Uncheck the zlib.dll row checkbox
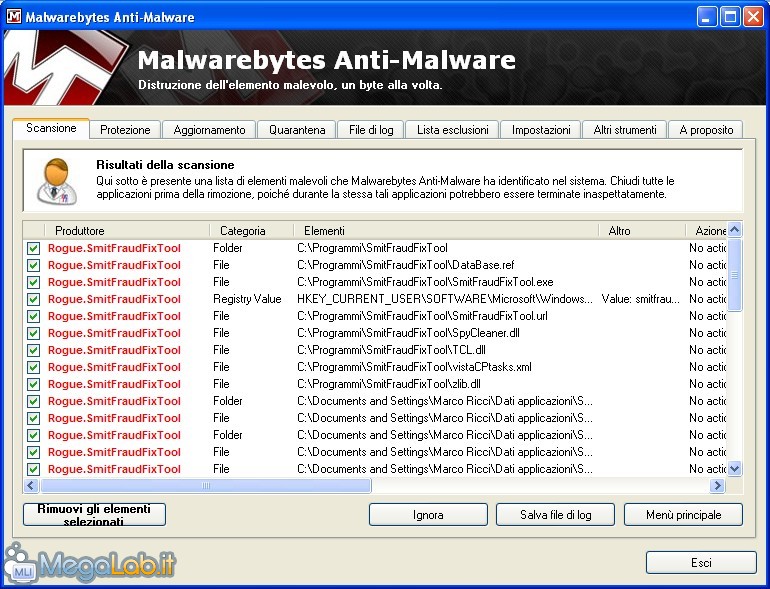This screenshot has width=770, height=589. tap(33, 384)
